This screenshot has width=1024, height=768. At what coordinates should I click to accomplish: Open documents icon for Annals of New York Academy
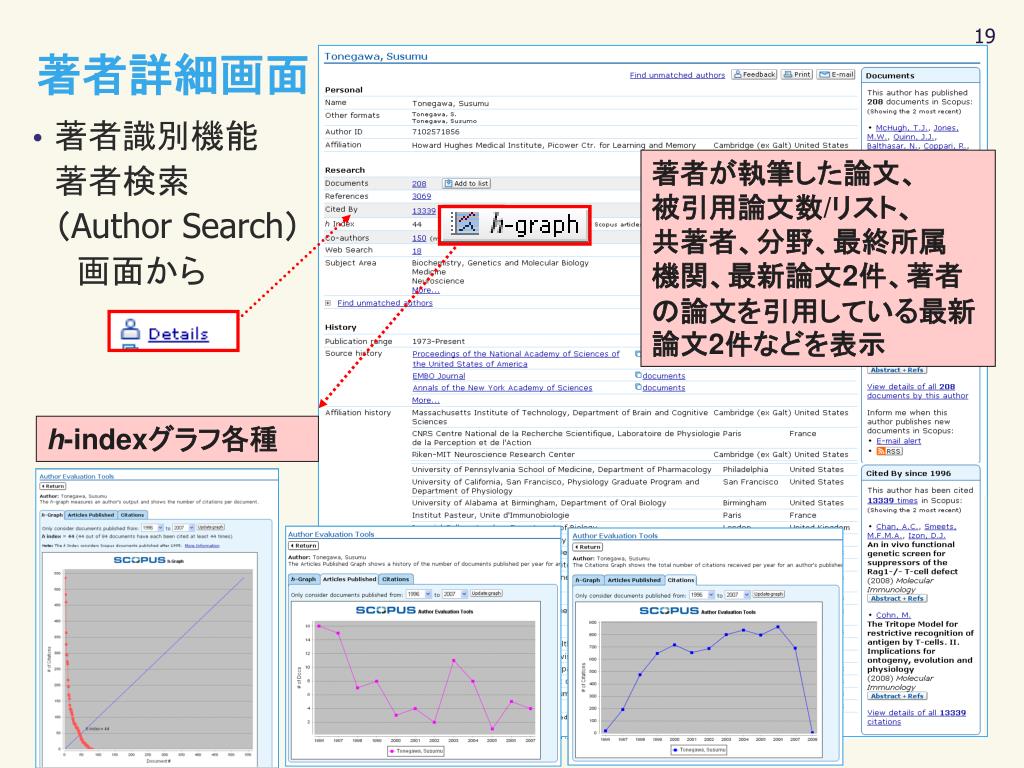(x=638, y=387)
